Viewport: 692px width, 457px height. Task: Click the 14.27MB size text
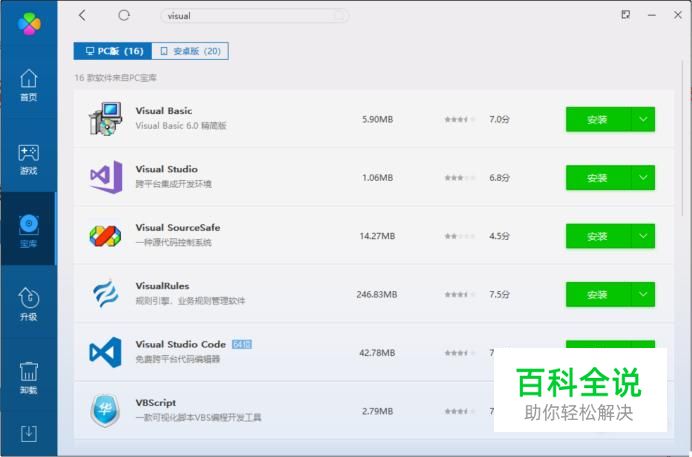(x=377, y=236)
